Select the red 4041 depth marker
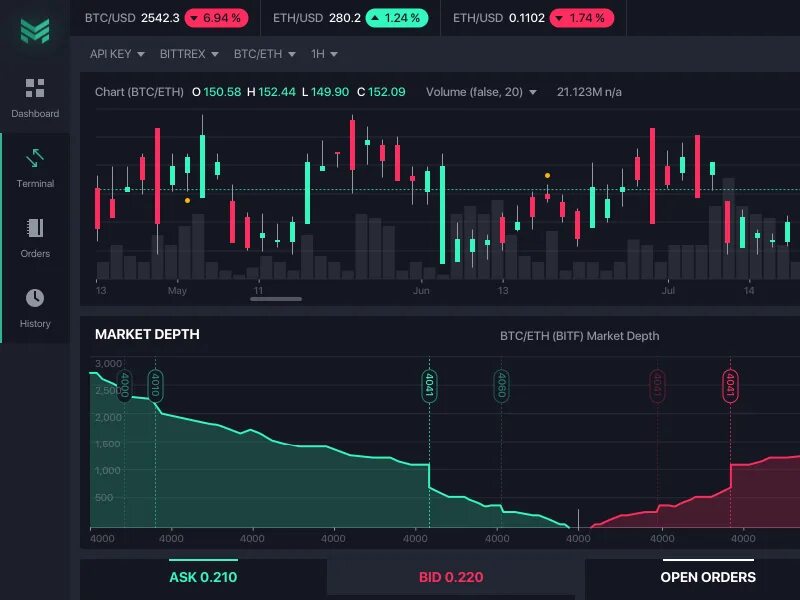 tap(733, 384)
